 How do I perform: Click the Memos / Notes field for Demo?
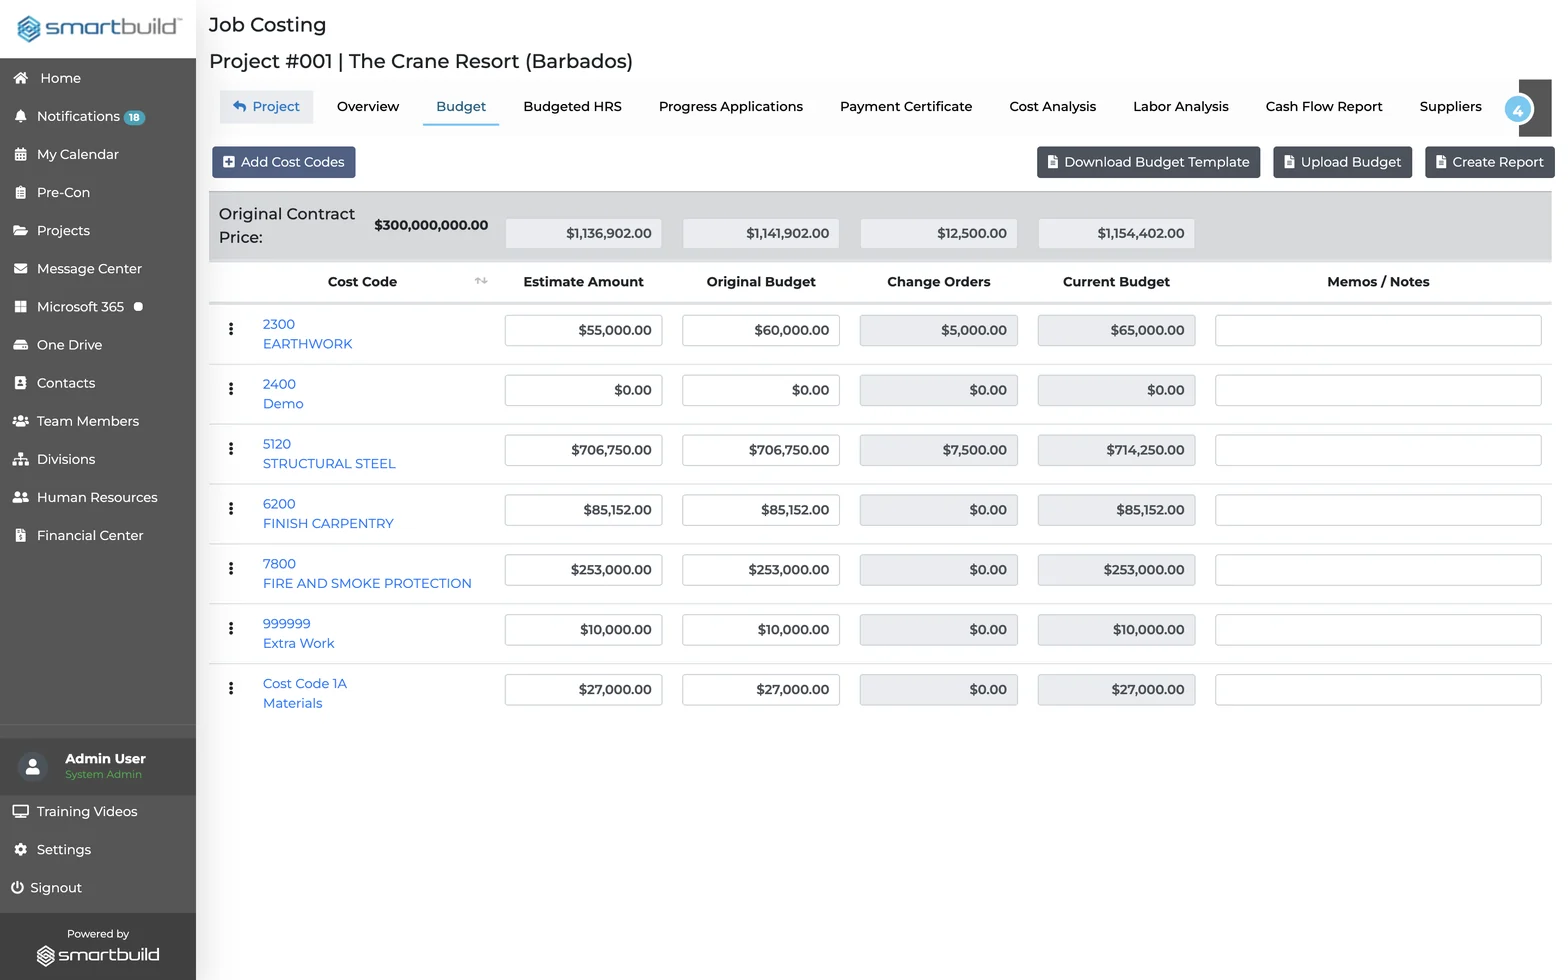point(1378,390)
